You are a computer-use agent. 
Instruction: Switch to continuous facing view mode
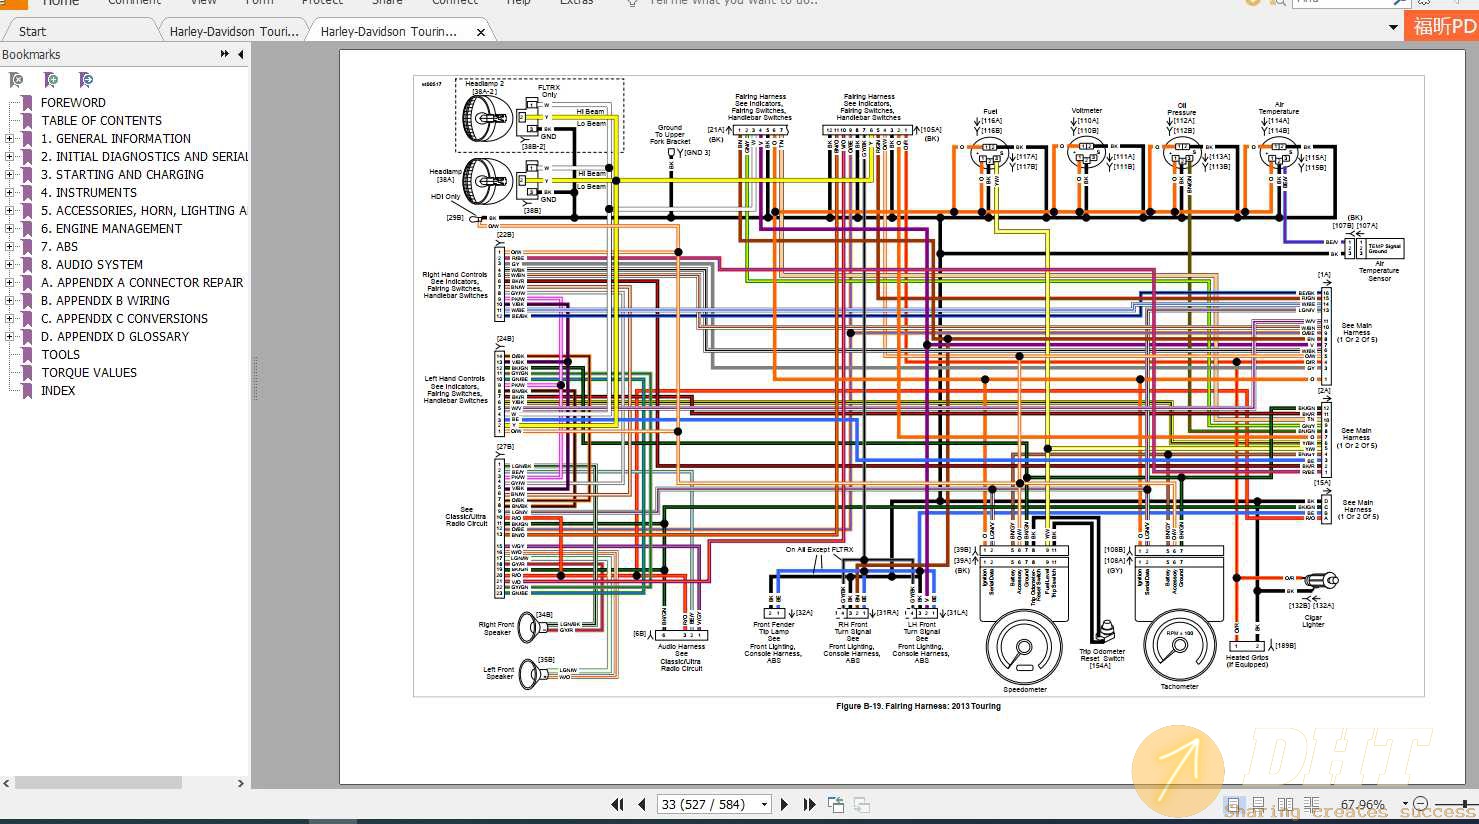click(x=1311, y=804)
